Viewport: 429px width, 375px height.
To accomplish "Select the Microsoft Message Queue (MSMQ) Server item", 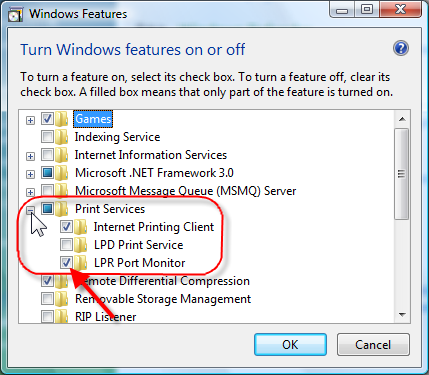I will click(x=185, y=191).
